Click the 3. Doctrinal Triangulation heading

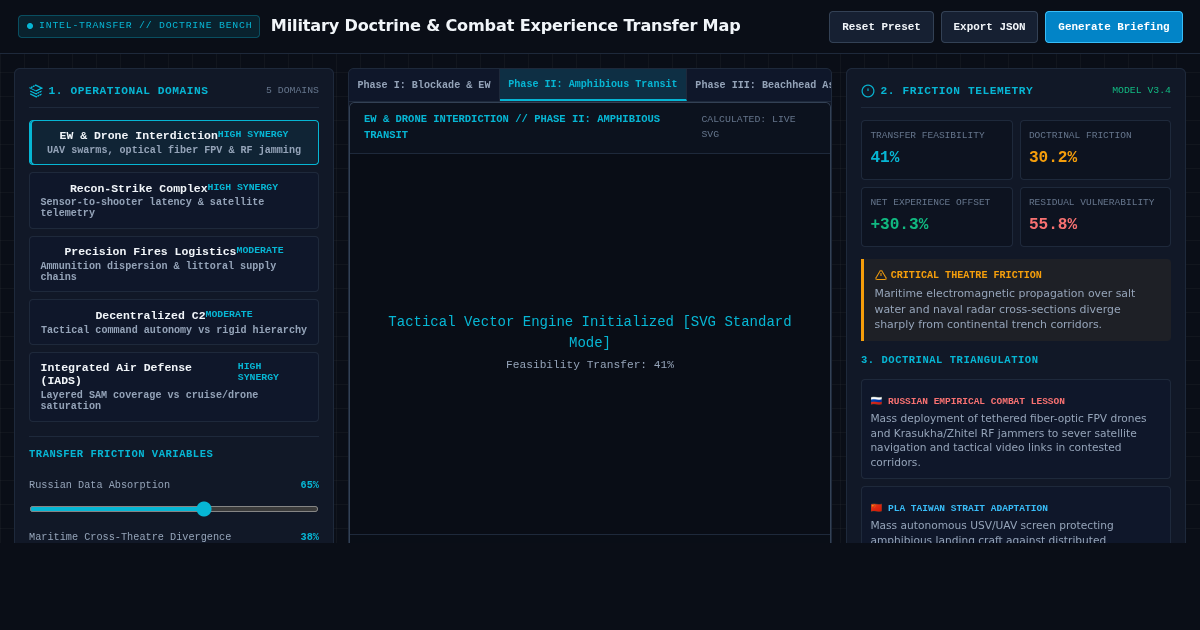949,360
